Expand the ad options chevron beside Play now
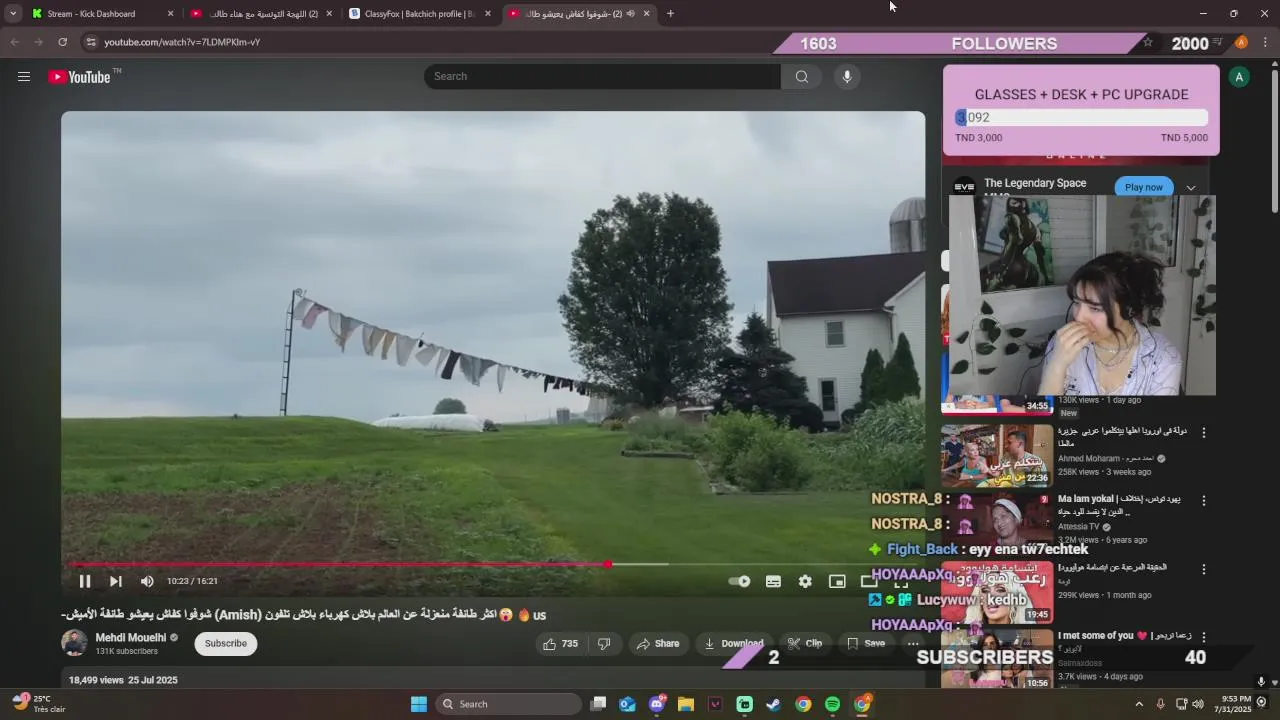The height and width of the screenshot is (720, 1280). point(1190,188)
